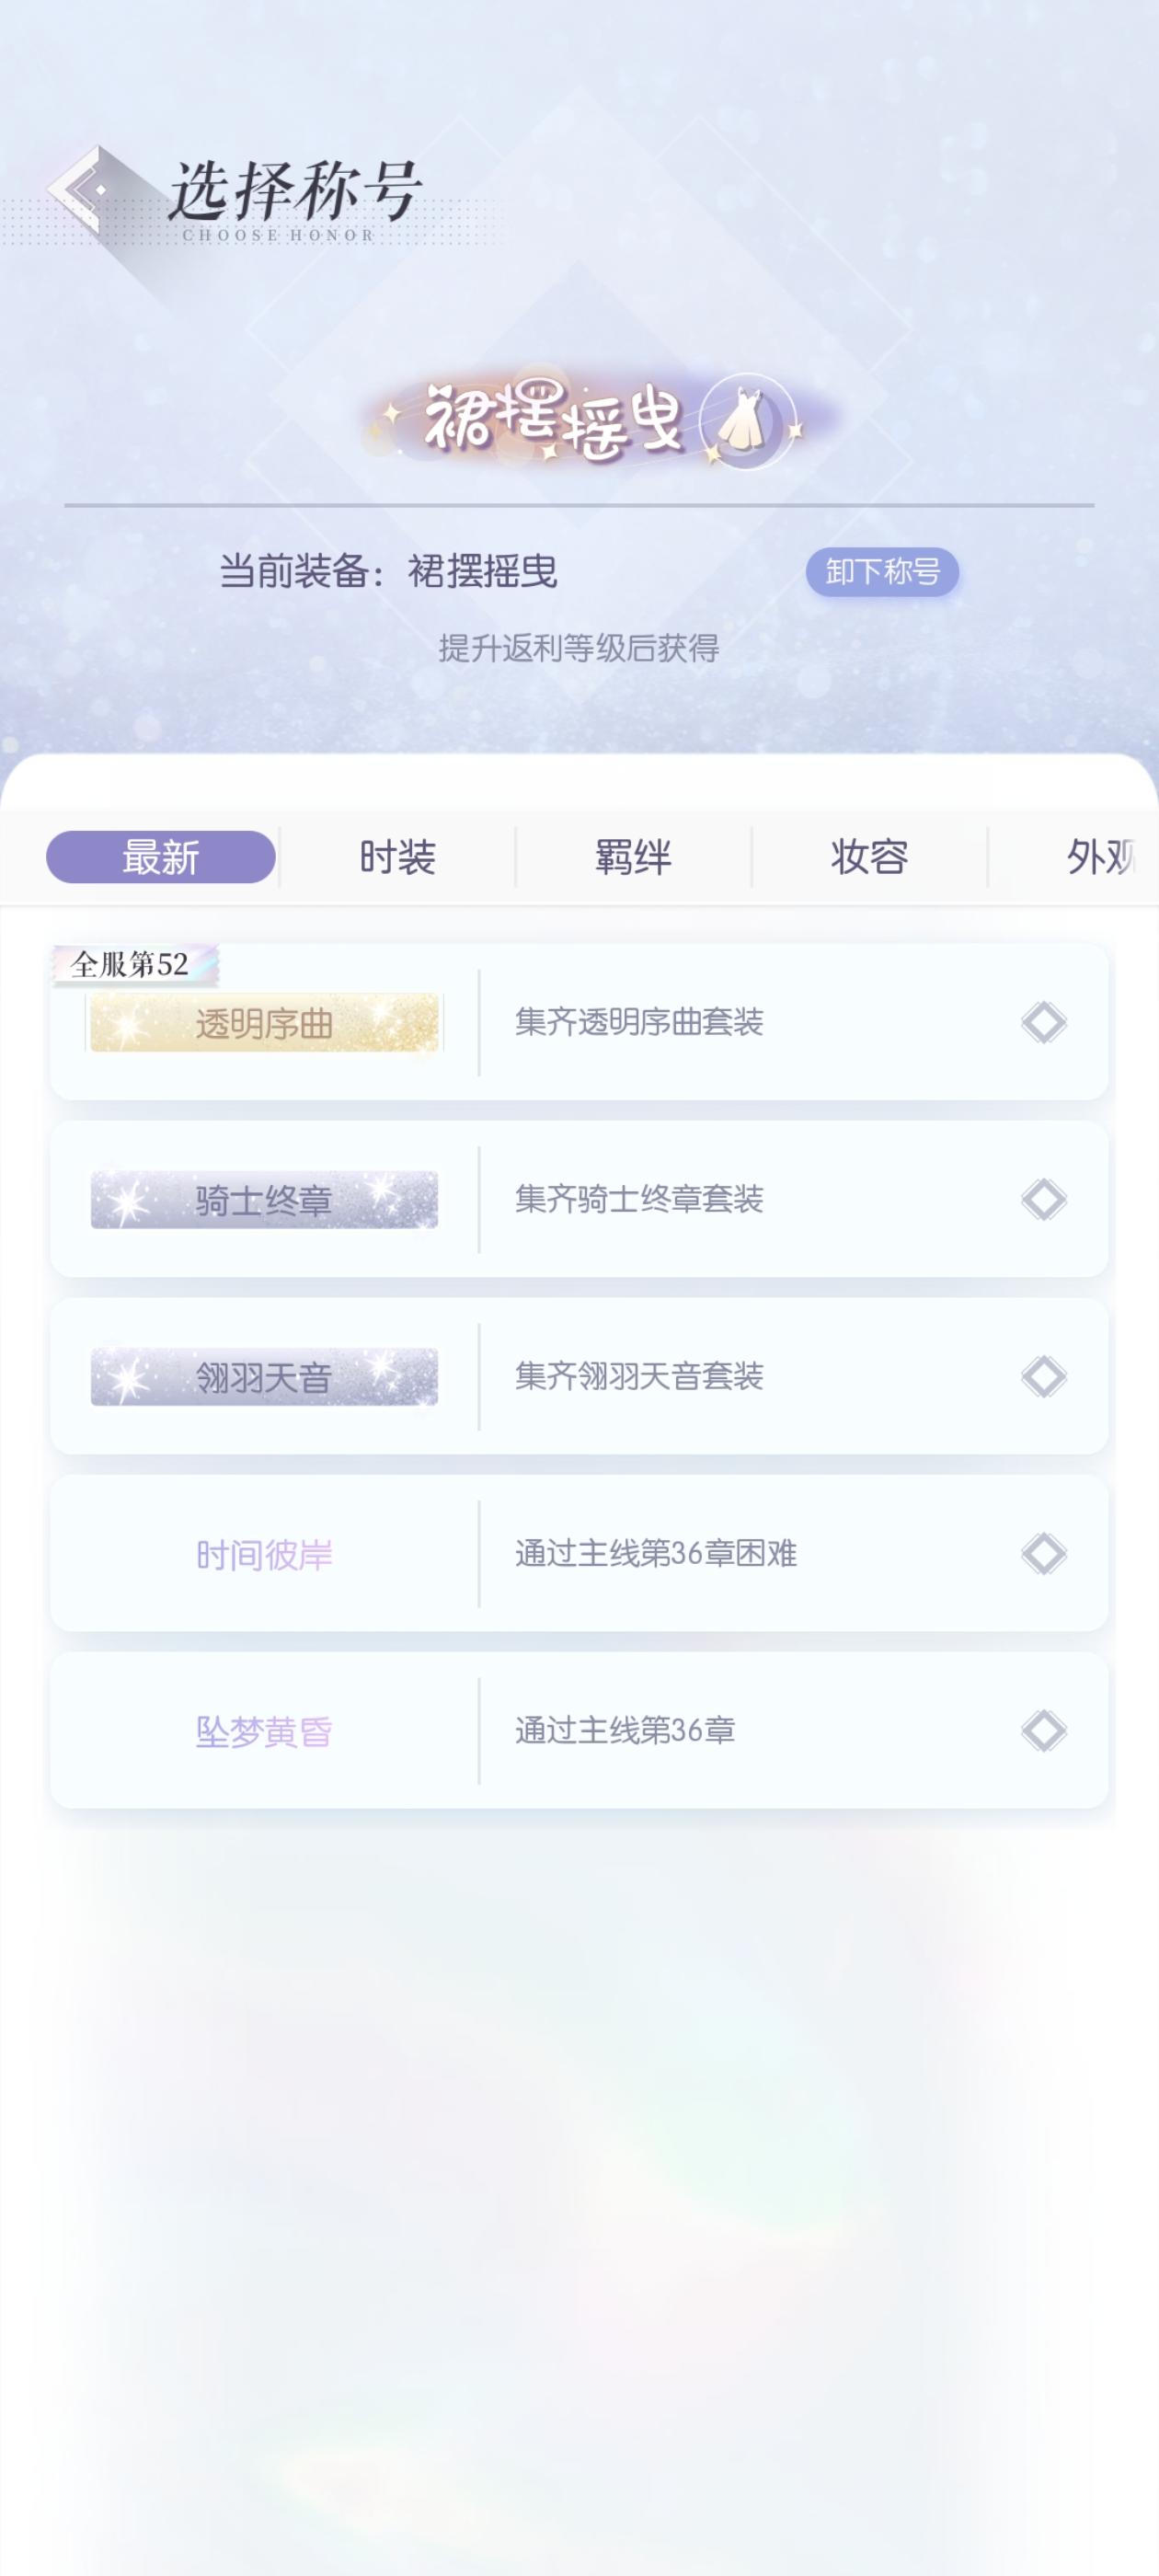This screenshot has width=1159, height=2576.
Task: Switch to the 最新 tab
Action: (161, 857)
